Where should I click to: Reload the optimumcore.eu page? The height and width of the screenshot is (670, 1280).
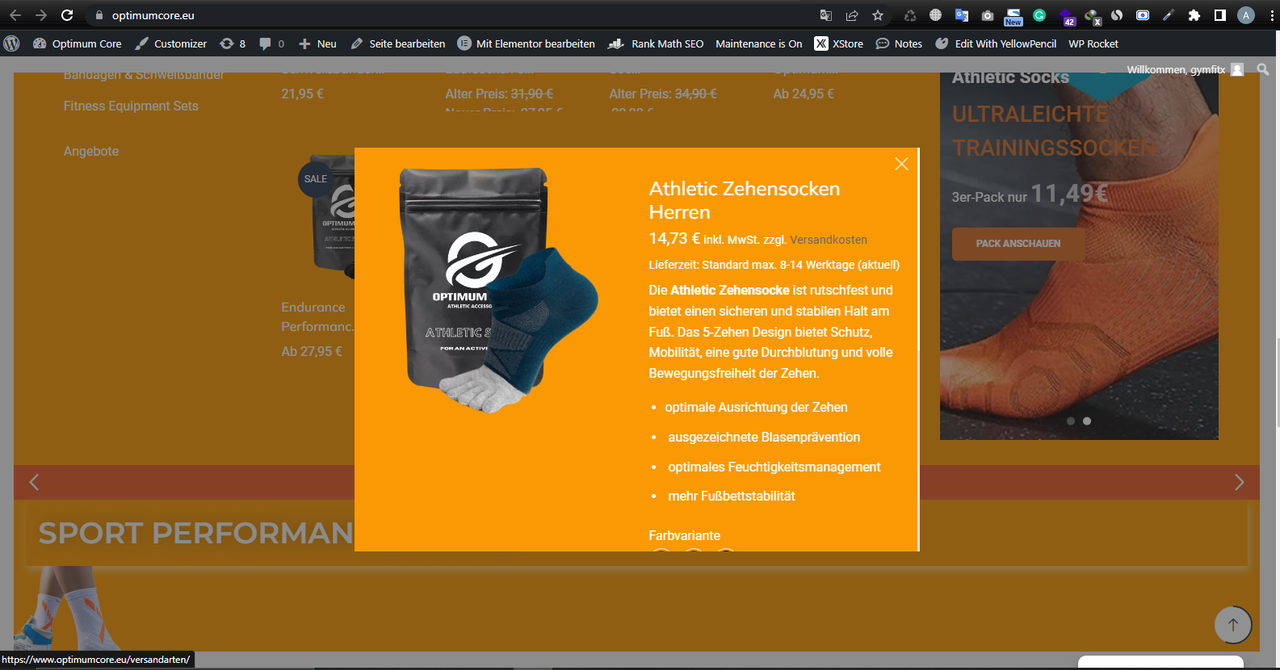[x=67, y=15]
